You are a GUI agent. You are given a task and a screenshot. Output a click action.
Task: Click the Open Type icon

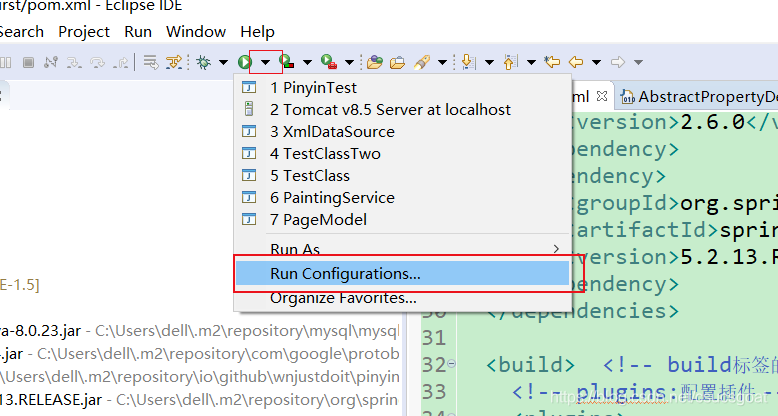375,62
